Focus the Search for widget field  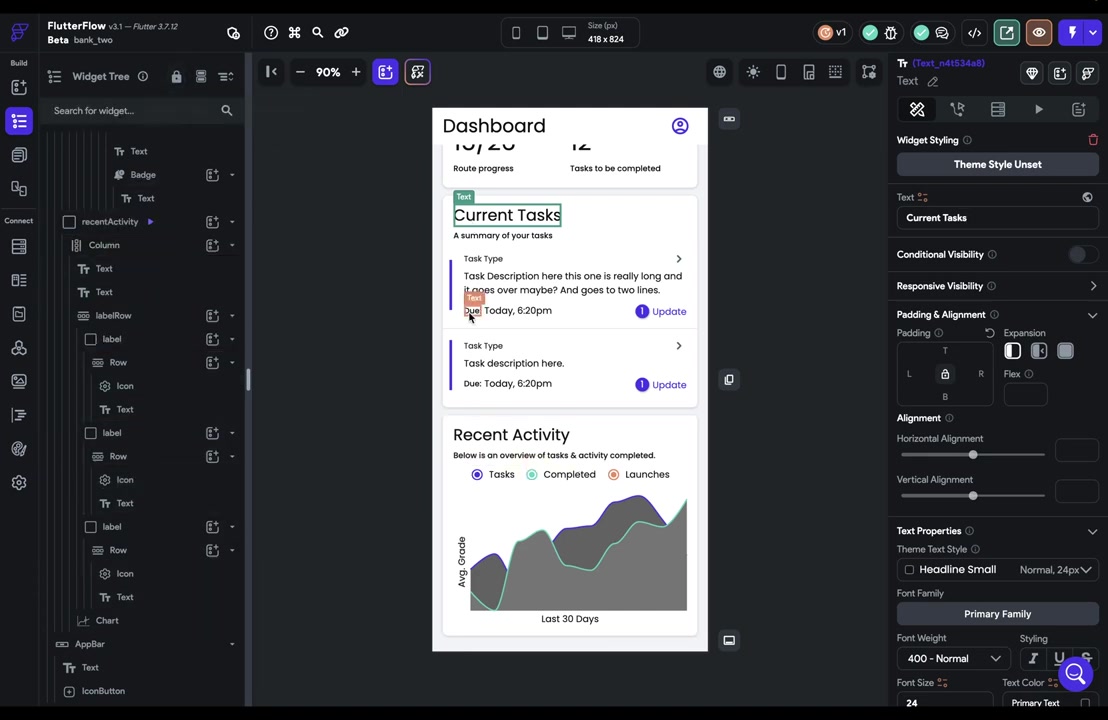click(x=141, y=111)
